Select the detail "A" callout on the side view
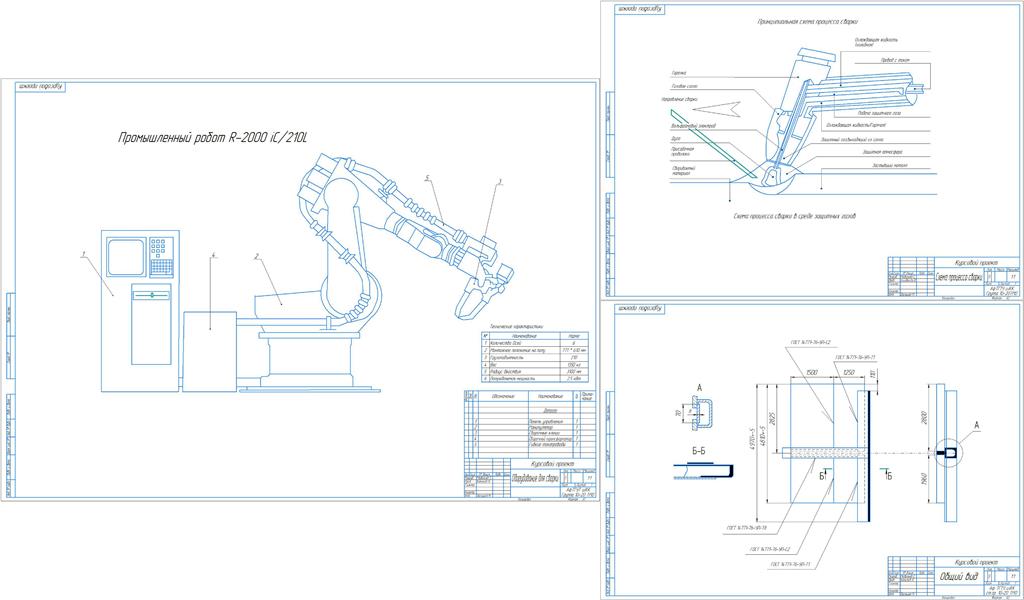This screenshot has width=1024, height=600. coord(976,426)
